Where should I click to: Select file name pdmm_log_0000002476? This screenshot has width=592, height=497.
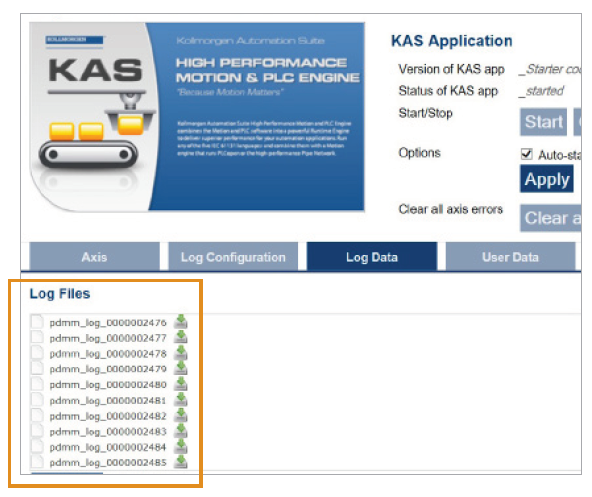tap(108, 323)
